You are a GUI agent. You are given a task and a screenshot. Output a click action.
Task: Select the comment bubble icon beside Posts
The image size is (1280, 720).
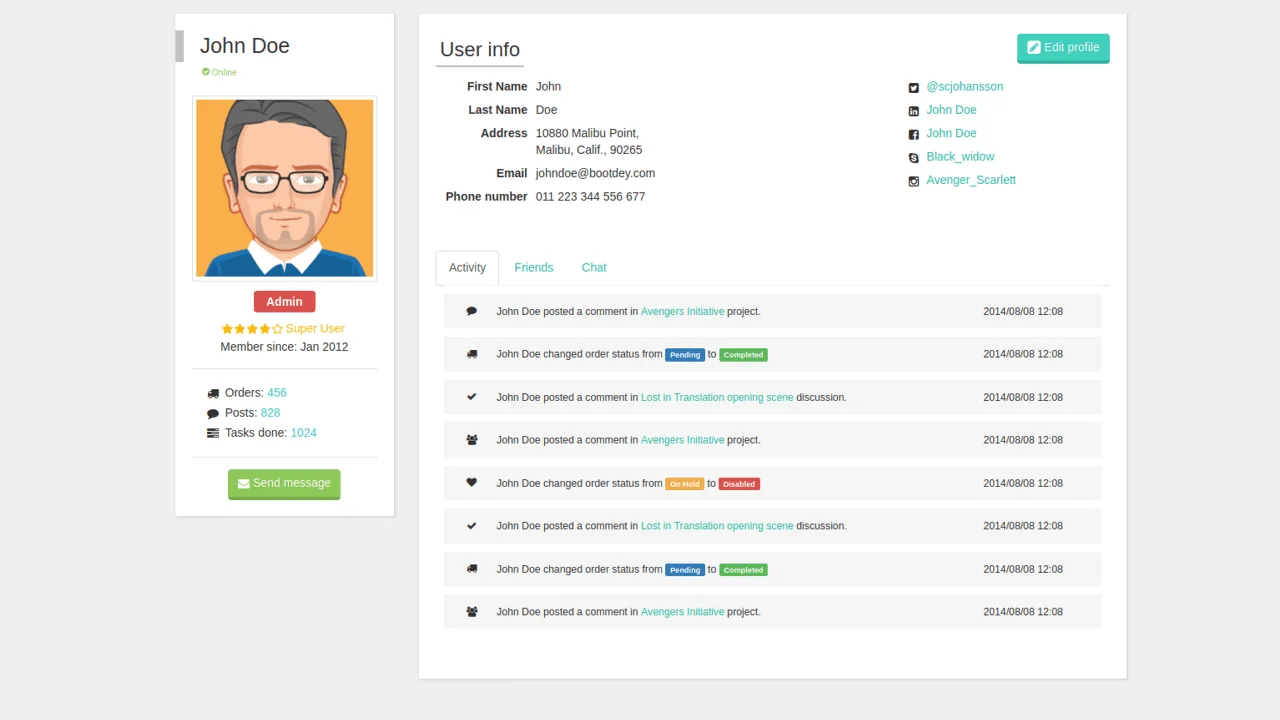[212, 412]
